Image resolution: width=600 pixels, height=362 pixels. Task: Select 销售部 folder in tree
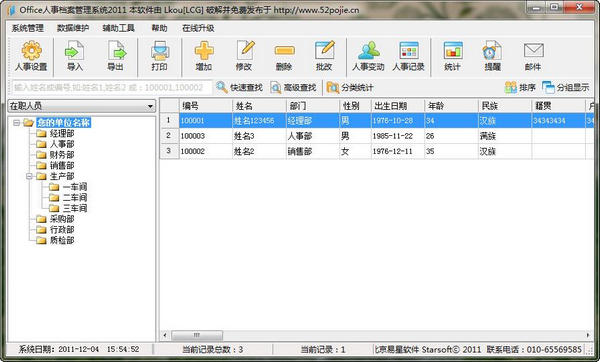click(x=62, y=165)
